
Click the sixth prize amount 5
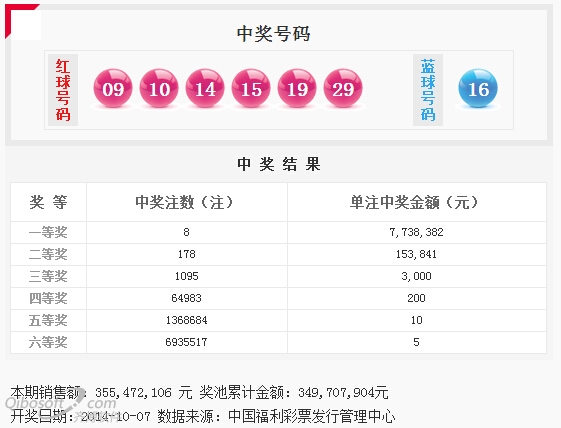coord(416,342)
